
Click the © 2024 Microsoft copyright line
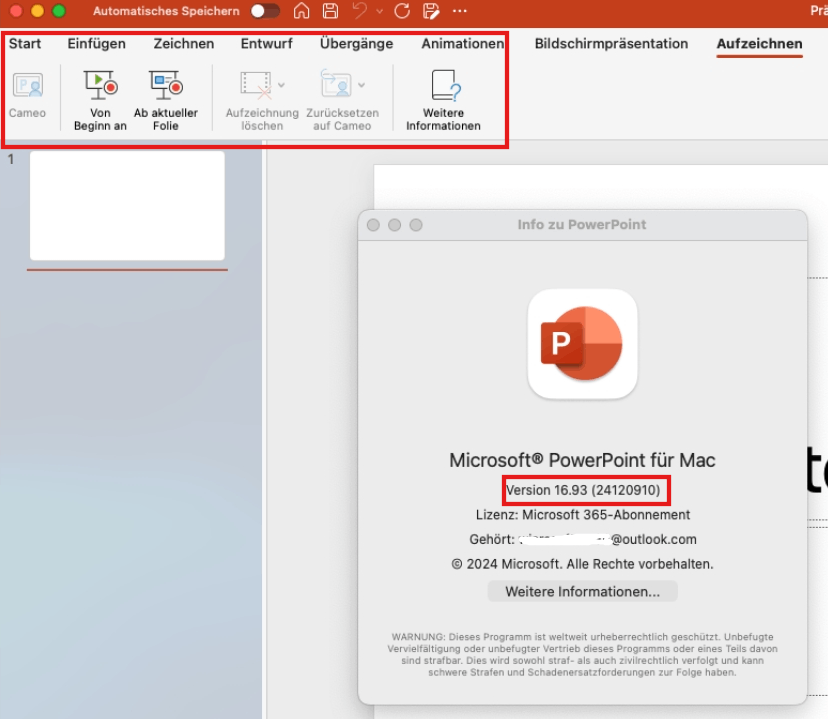582,564
